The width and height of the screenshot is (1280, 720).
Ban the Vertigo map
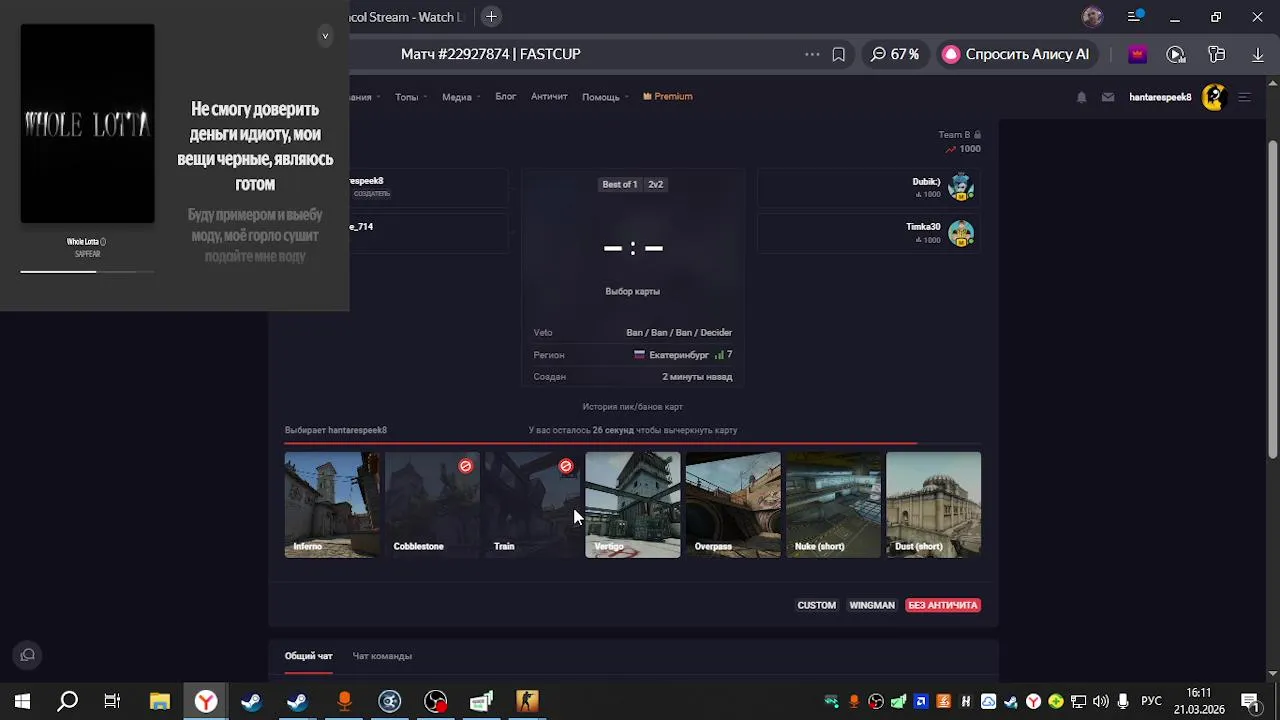pos(633,505)
